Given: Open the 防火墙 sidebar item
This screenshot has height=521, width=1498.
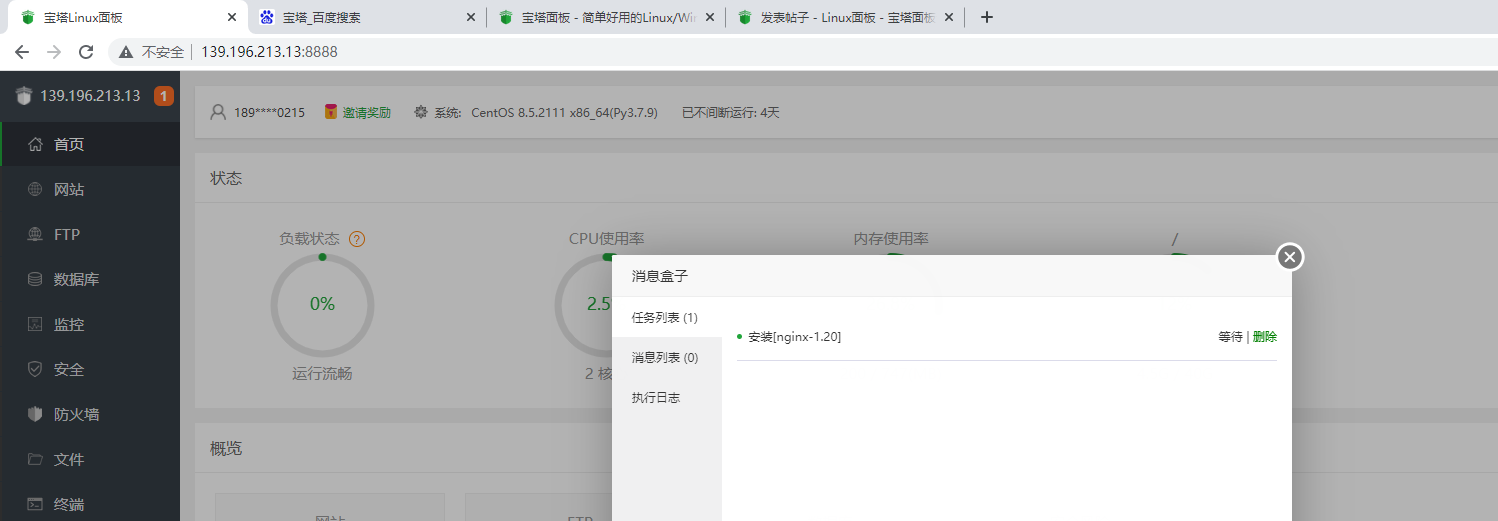Looking at the screenshot, I should click(x=90, y=414).
